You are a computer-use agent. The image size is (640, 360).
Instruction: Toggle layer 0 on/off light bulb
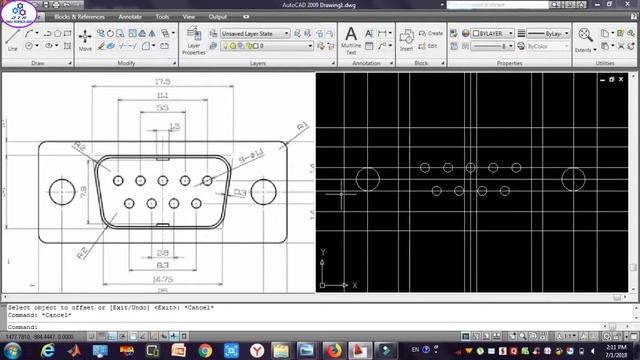pos(225,46)
